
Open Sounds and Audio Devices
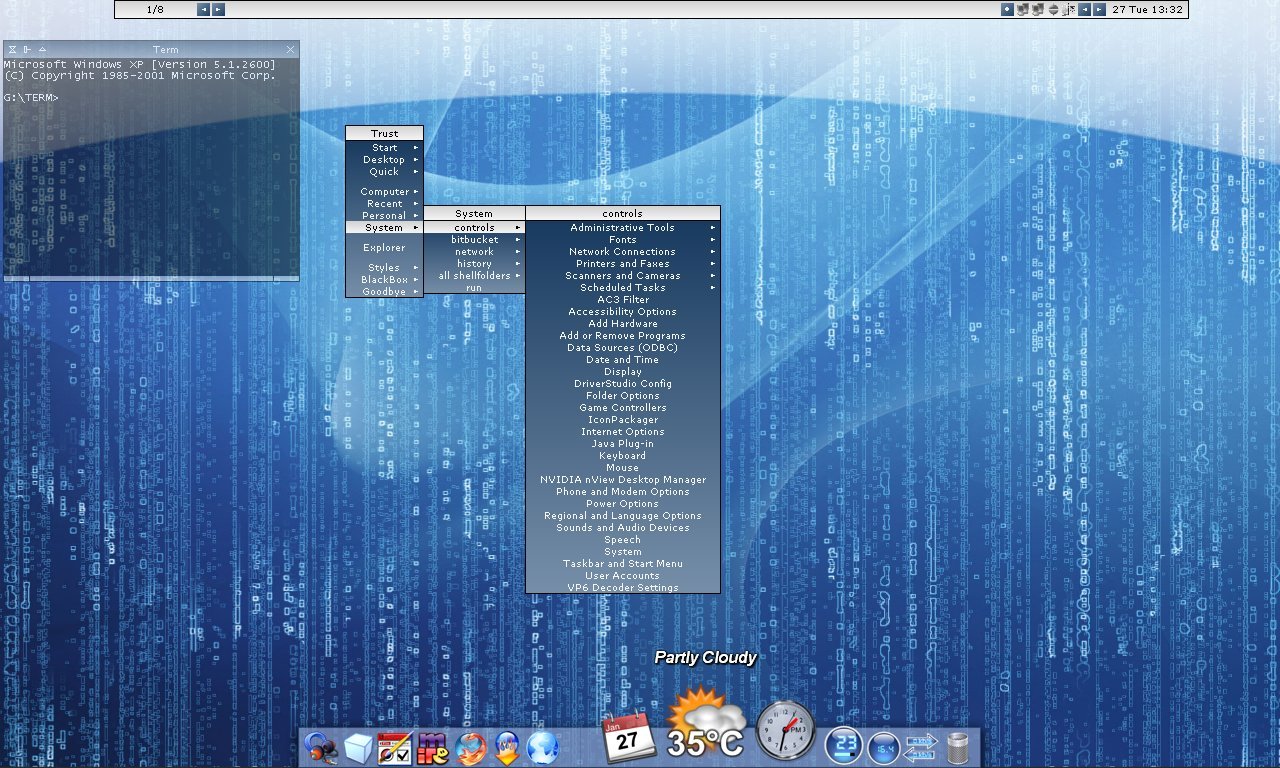[622, 528]
